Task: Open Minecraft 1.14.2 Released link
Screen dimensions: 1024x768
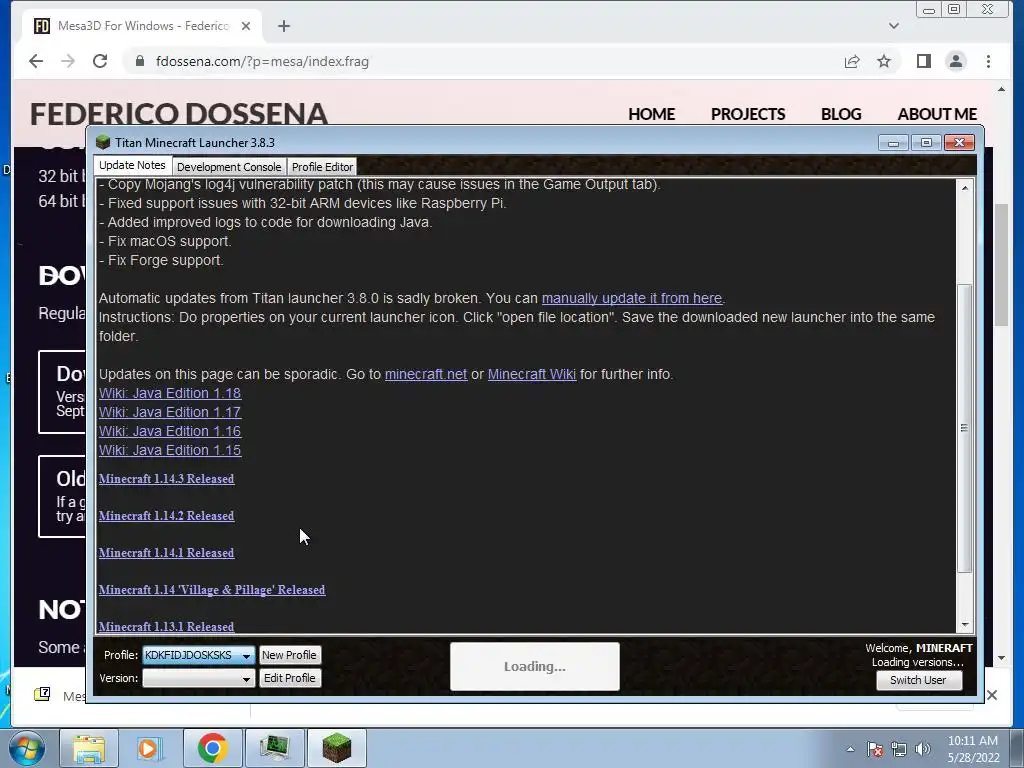Action: [167, 516]
